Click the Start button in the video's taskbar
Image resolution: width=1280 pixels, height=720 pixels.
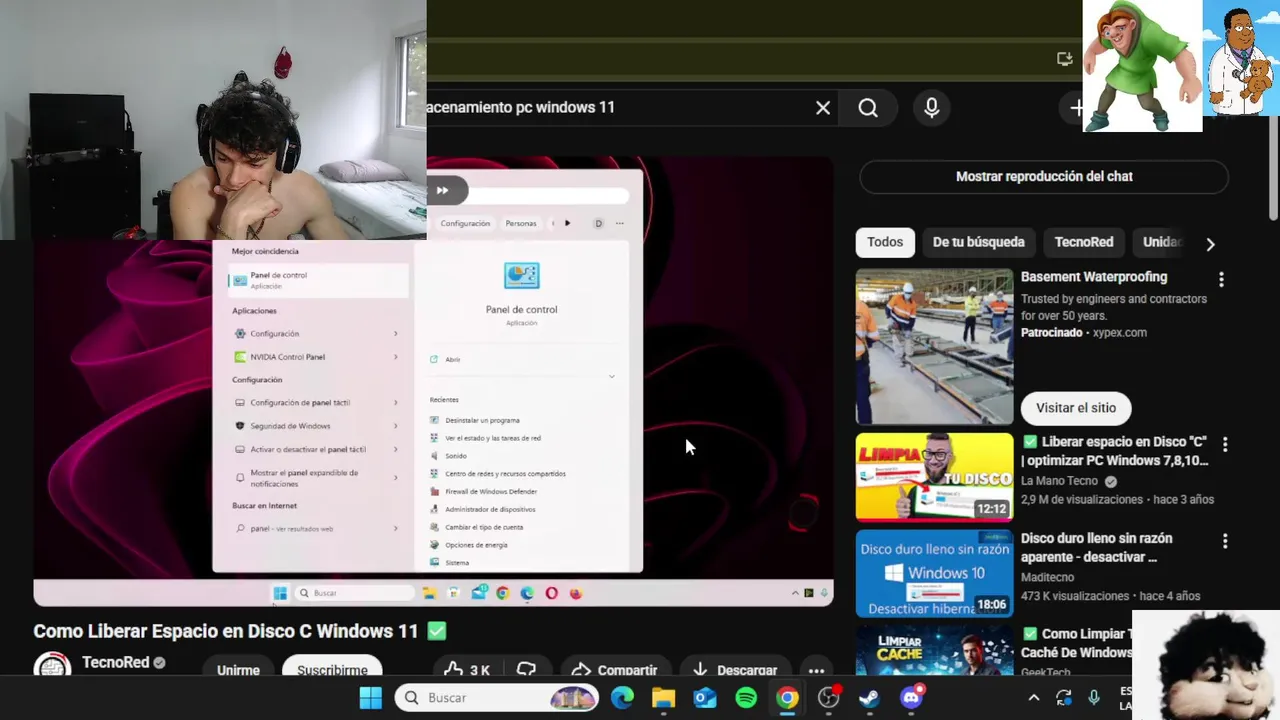point(280,593)
